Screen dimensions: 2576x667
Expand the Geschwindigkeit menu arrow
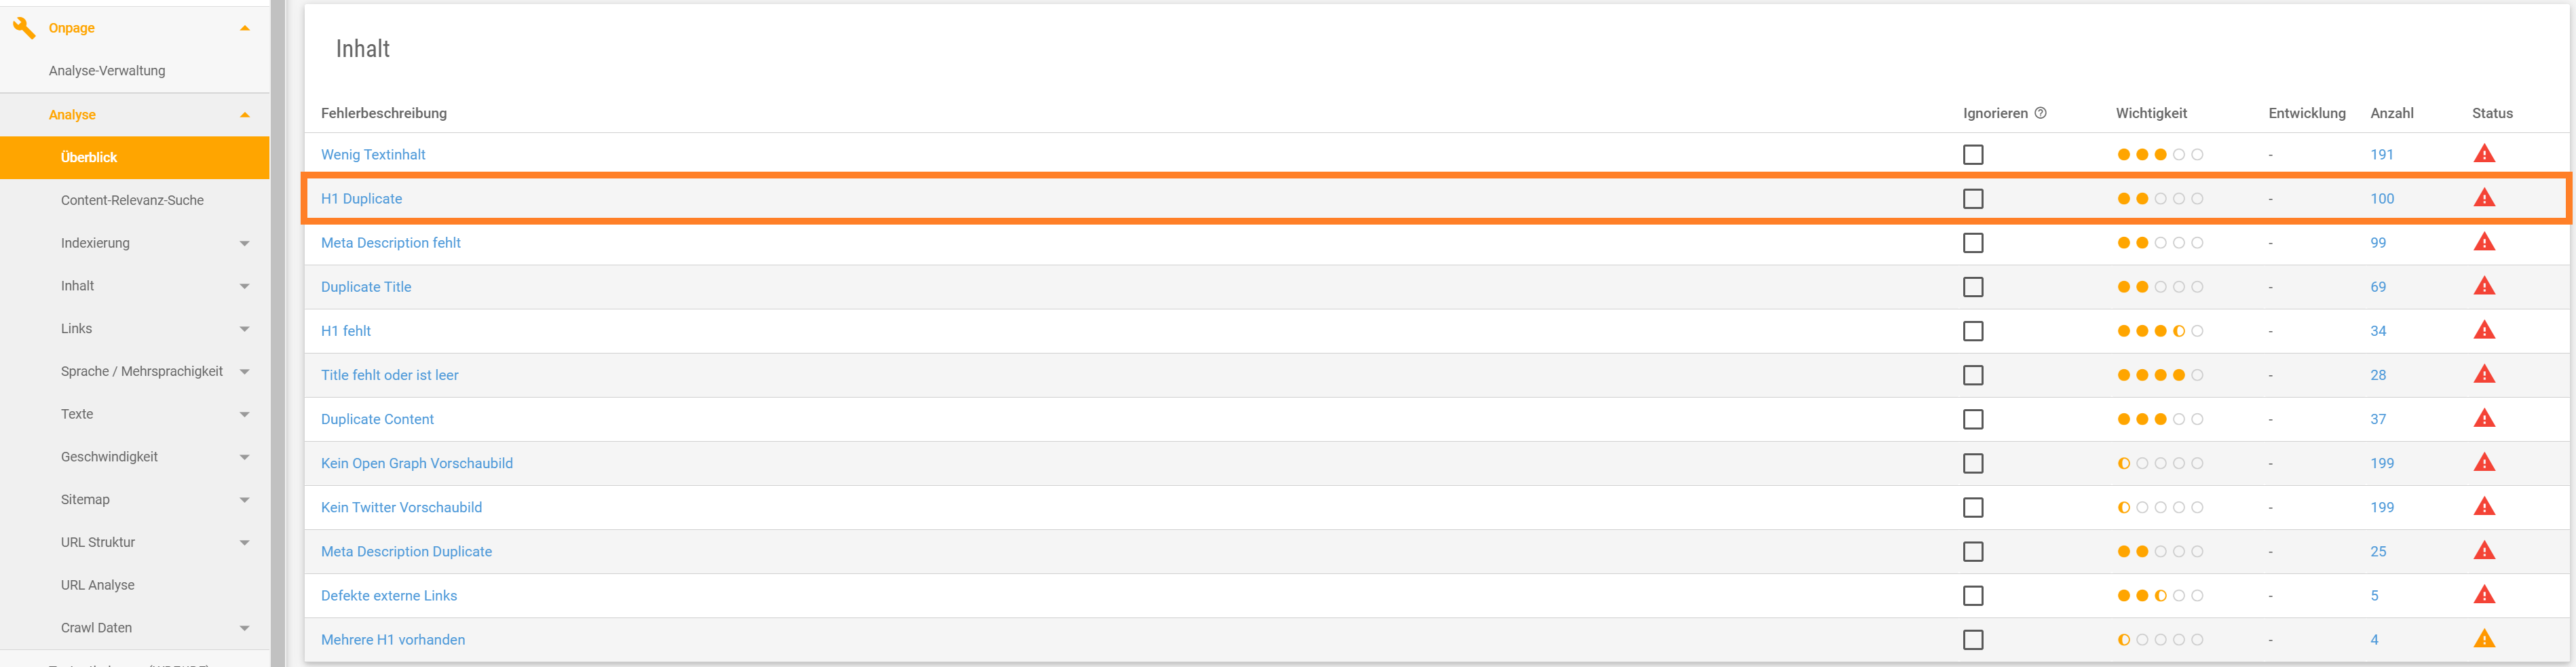245,457
